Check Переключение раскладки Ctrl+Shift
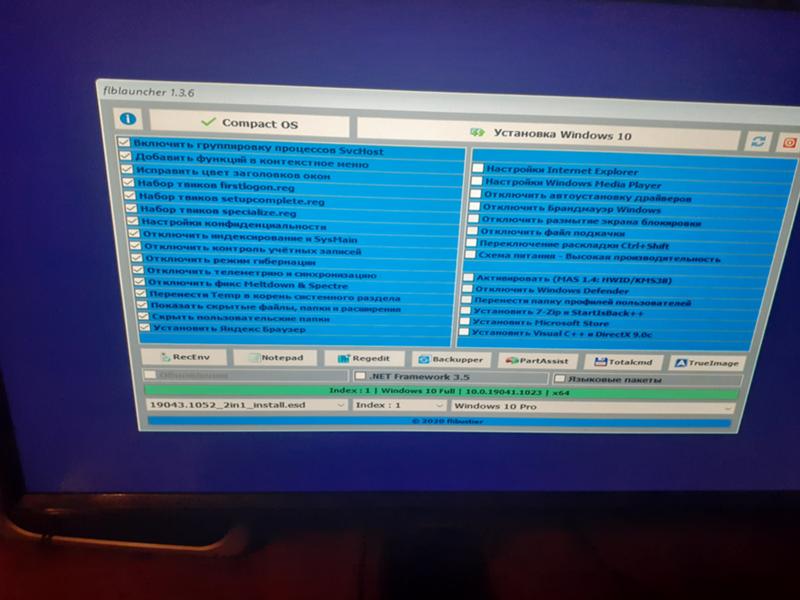This screenshot has width=800, height=600. point(471,242)
